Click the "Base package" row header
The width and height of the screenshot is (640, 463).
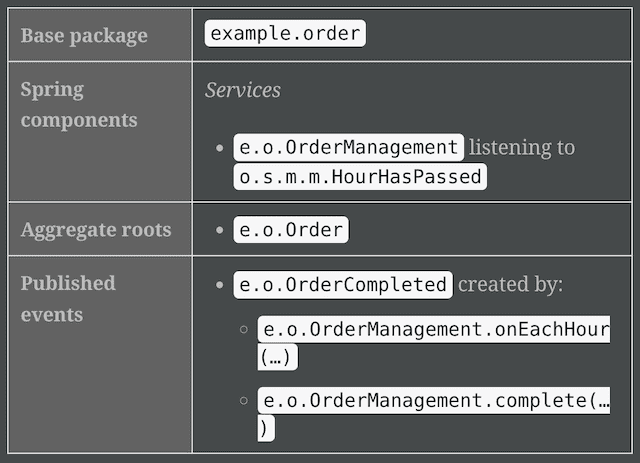[x=83, y=35]
